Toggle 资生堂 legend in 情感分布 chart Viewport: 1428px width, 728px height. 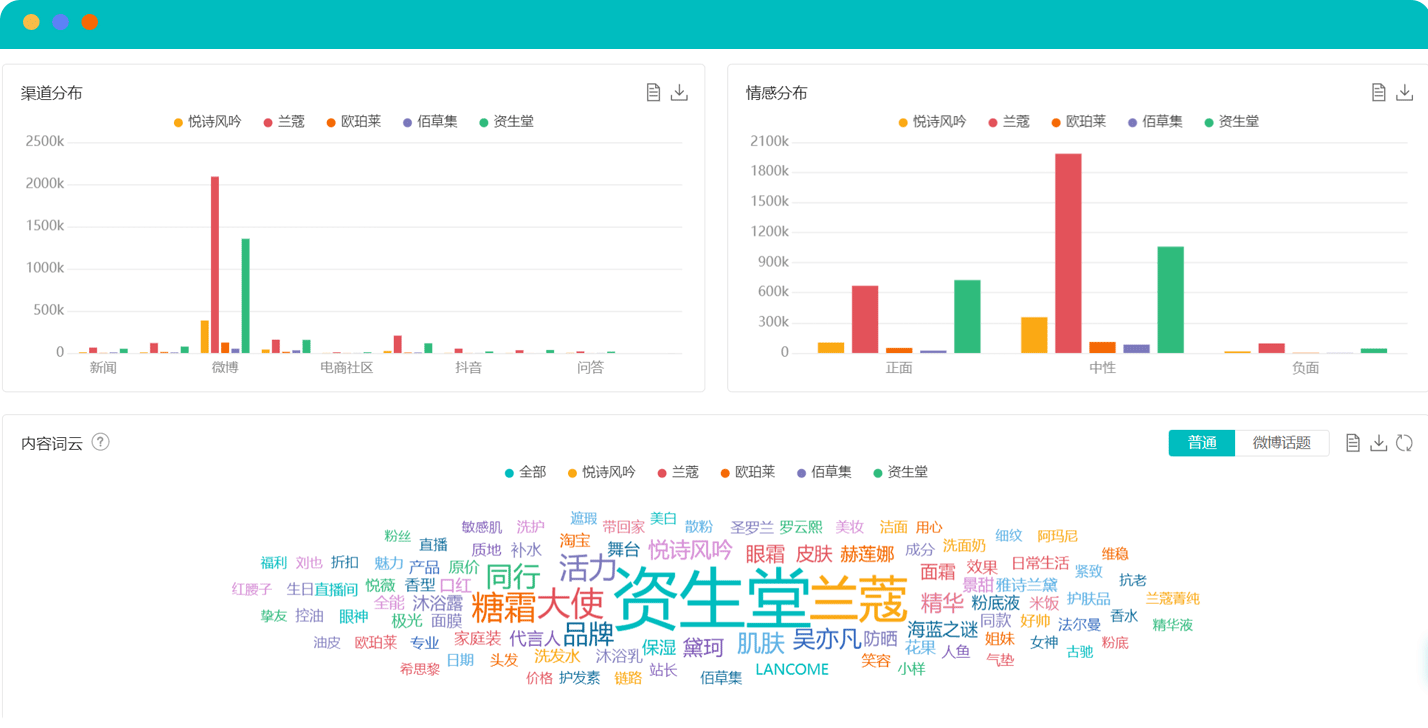coord(1231,122)
